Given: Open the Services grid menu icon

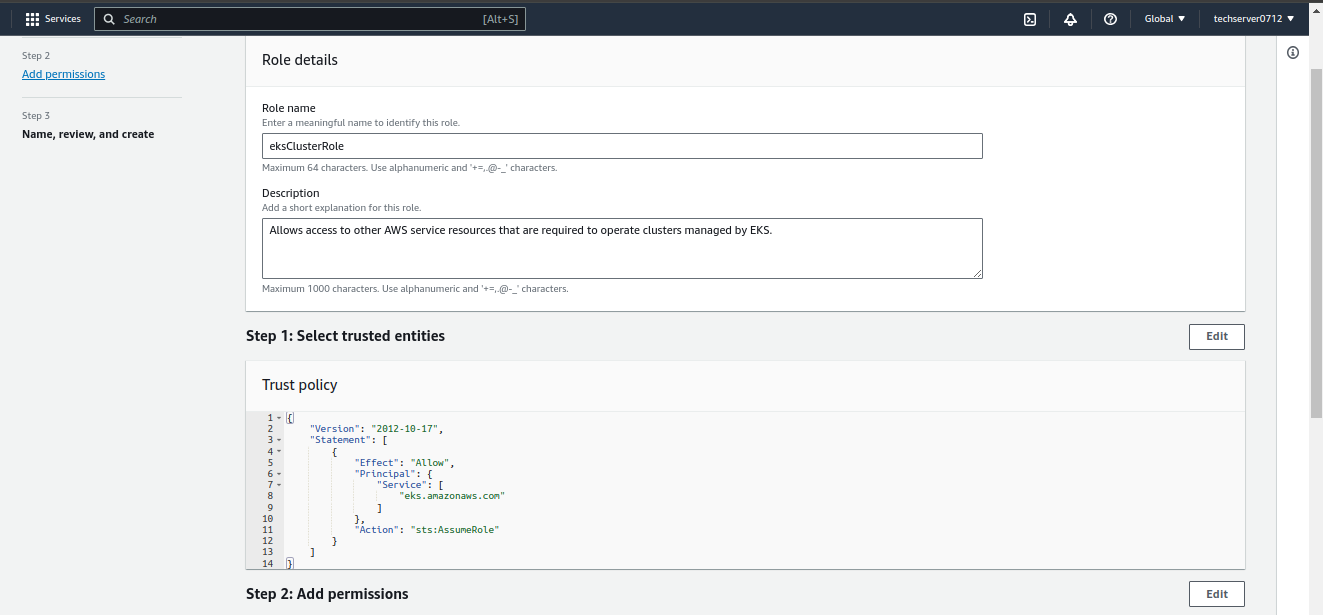Looking at the screenshot, I should point(32,19).
